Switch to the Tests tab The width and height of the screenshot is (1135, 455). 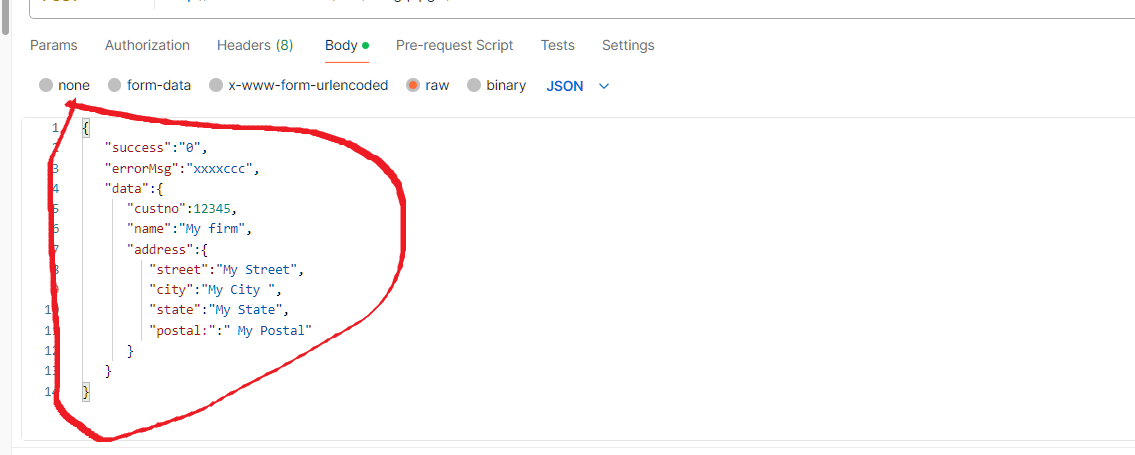(x=557, y=45)
